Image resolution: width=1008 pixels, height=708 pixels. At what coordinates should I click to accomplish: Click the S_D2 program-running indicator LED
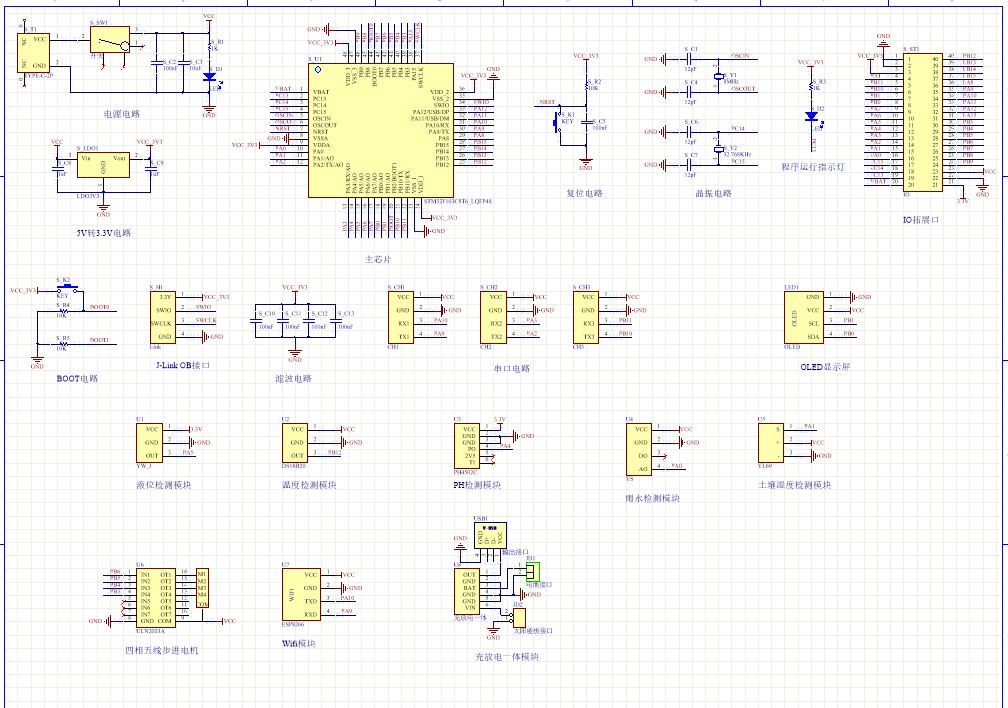pos(811,116)
